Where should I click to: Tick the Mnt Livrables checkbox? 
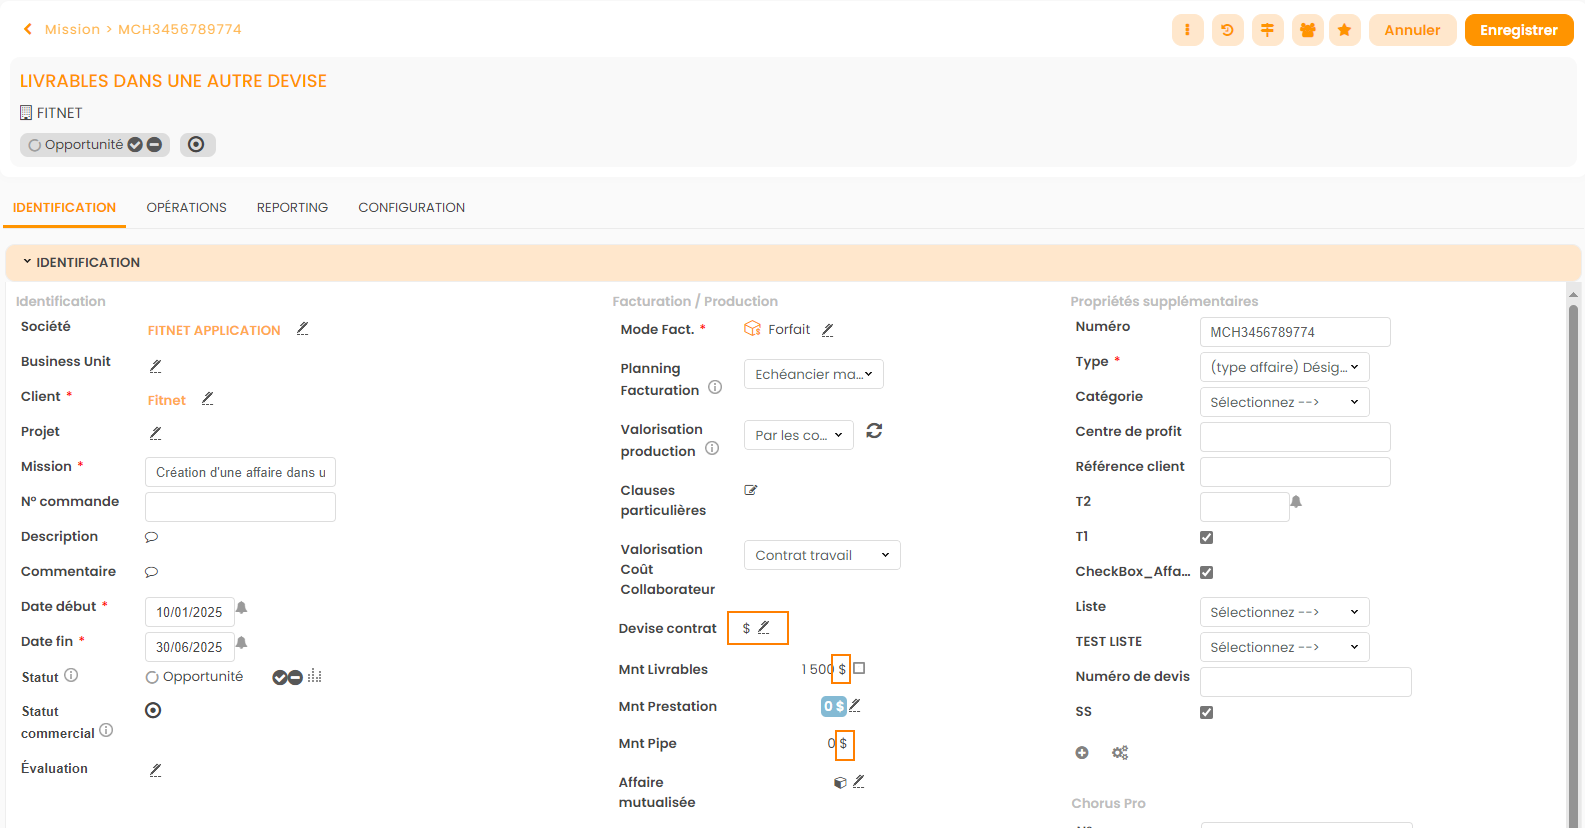[x=859, y=669]
